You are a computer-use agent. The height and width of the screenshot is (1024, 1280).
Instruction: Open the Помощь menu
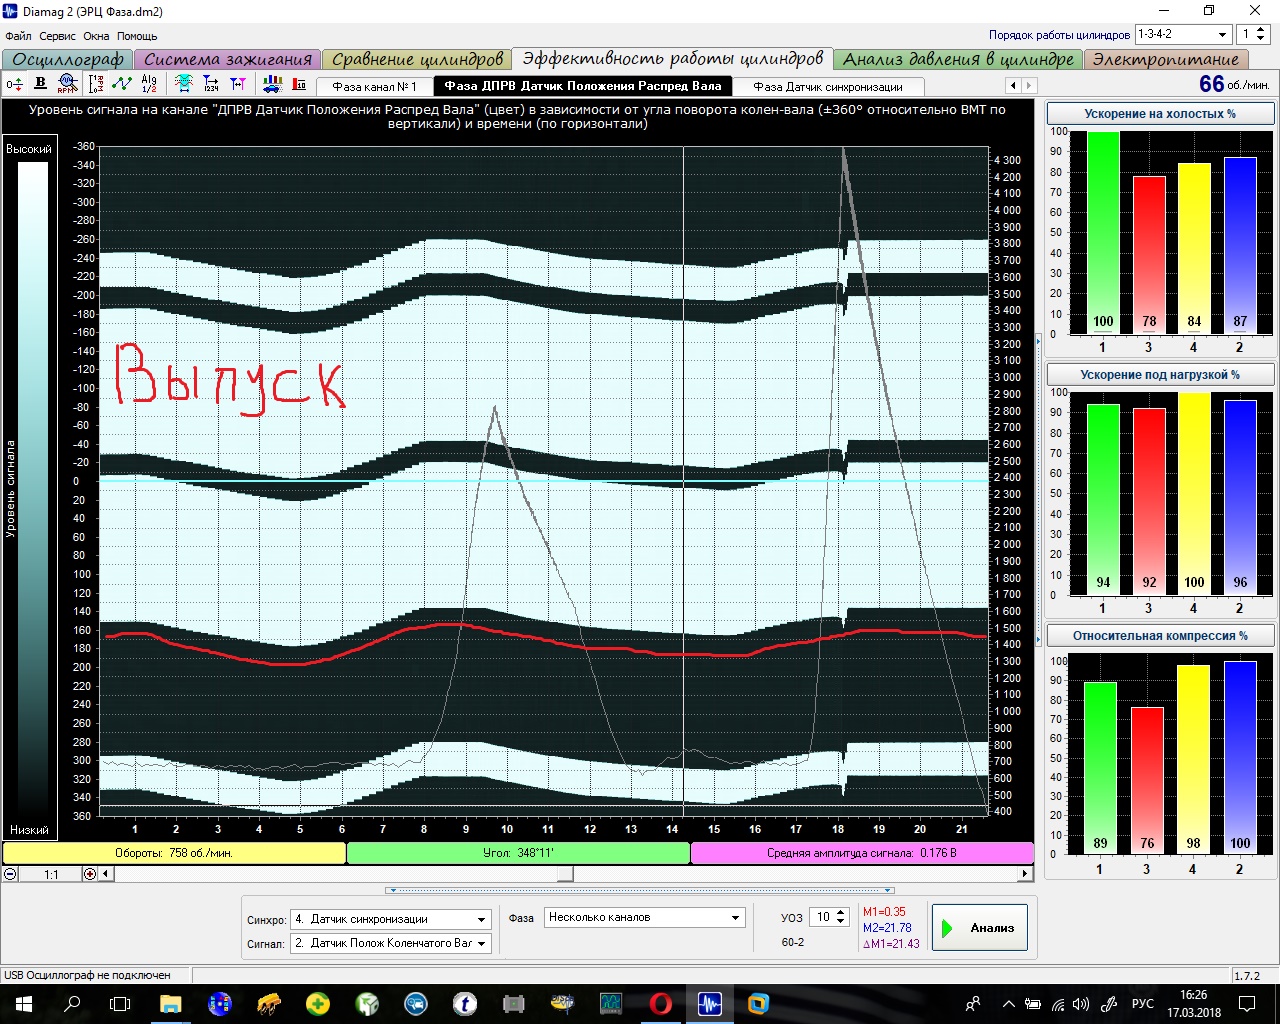137,36
